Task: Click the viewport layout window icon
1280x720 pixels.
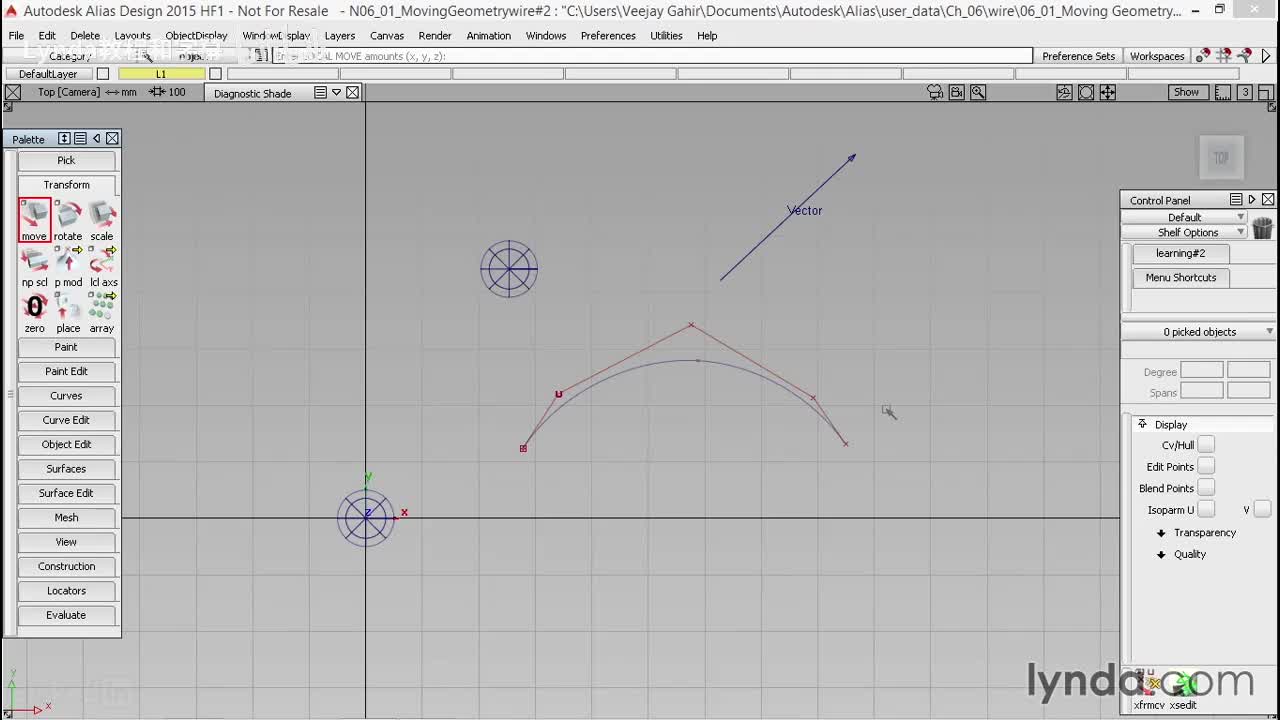Action: click(x=1266, y=92)
